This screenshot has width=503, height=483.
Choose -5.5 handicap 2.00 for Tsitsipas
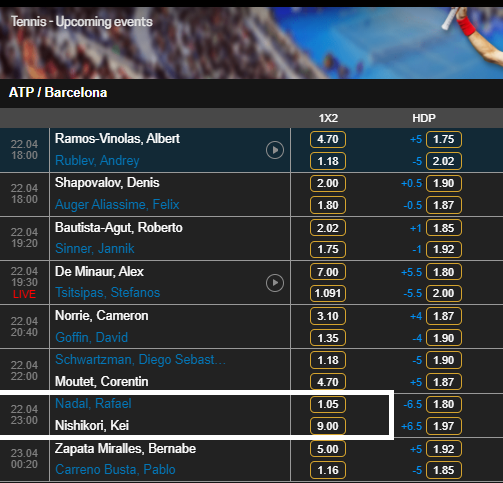click(x=444, y=293)
